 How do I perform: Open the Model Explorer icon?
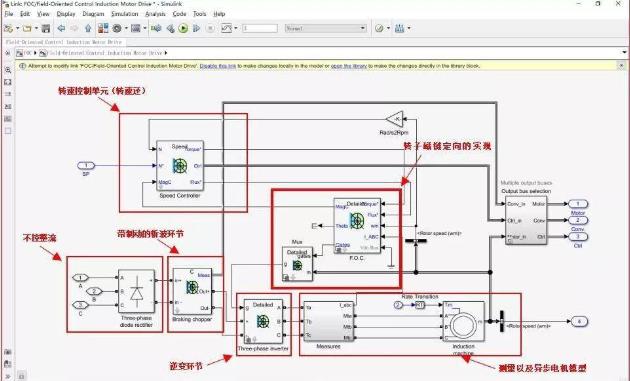coord(136,29)
